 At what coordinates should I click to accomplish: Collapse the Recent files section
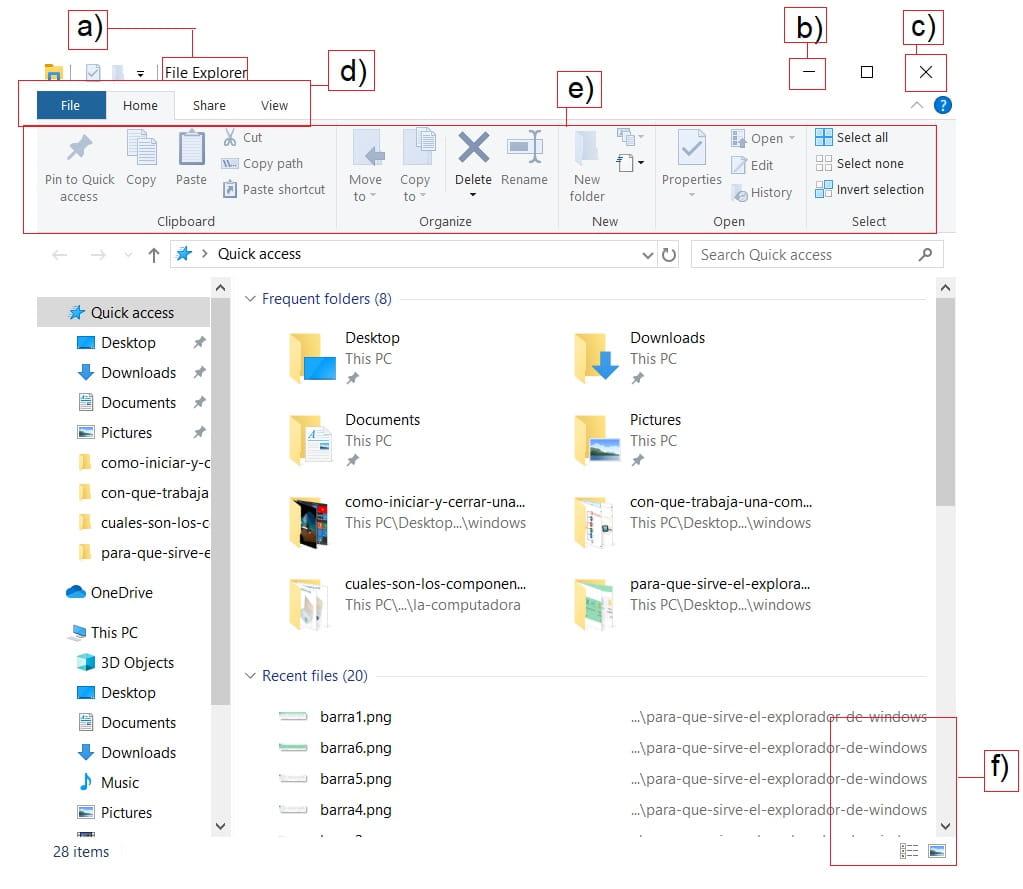coord(250,676)
